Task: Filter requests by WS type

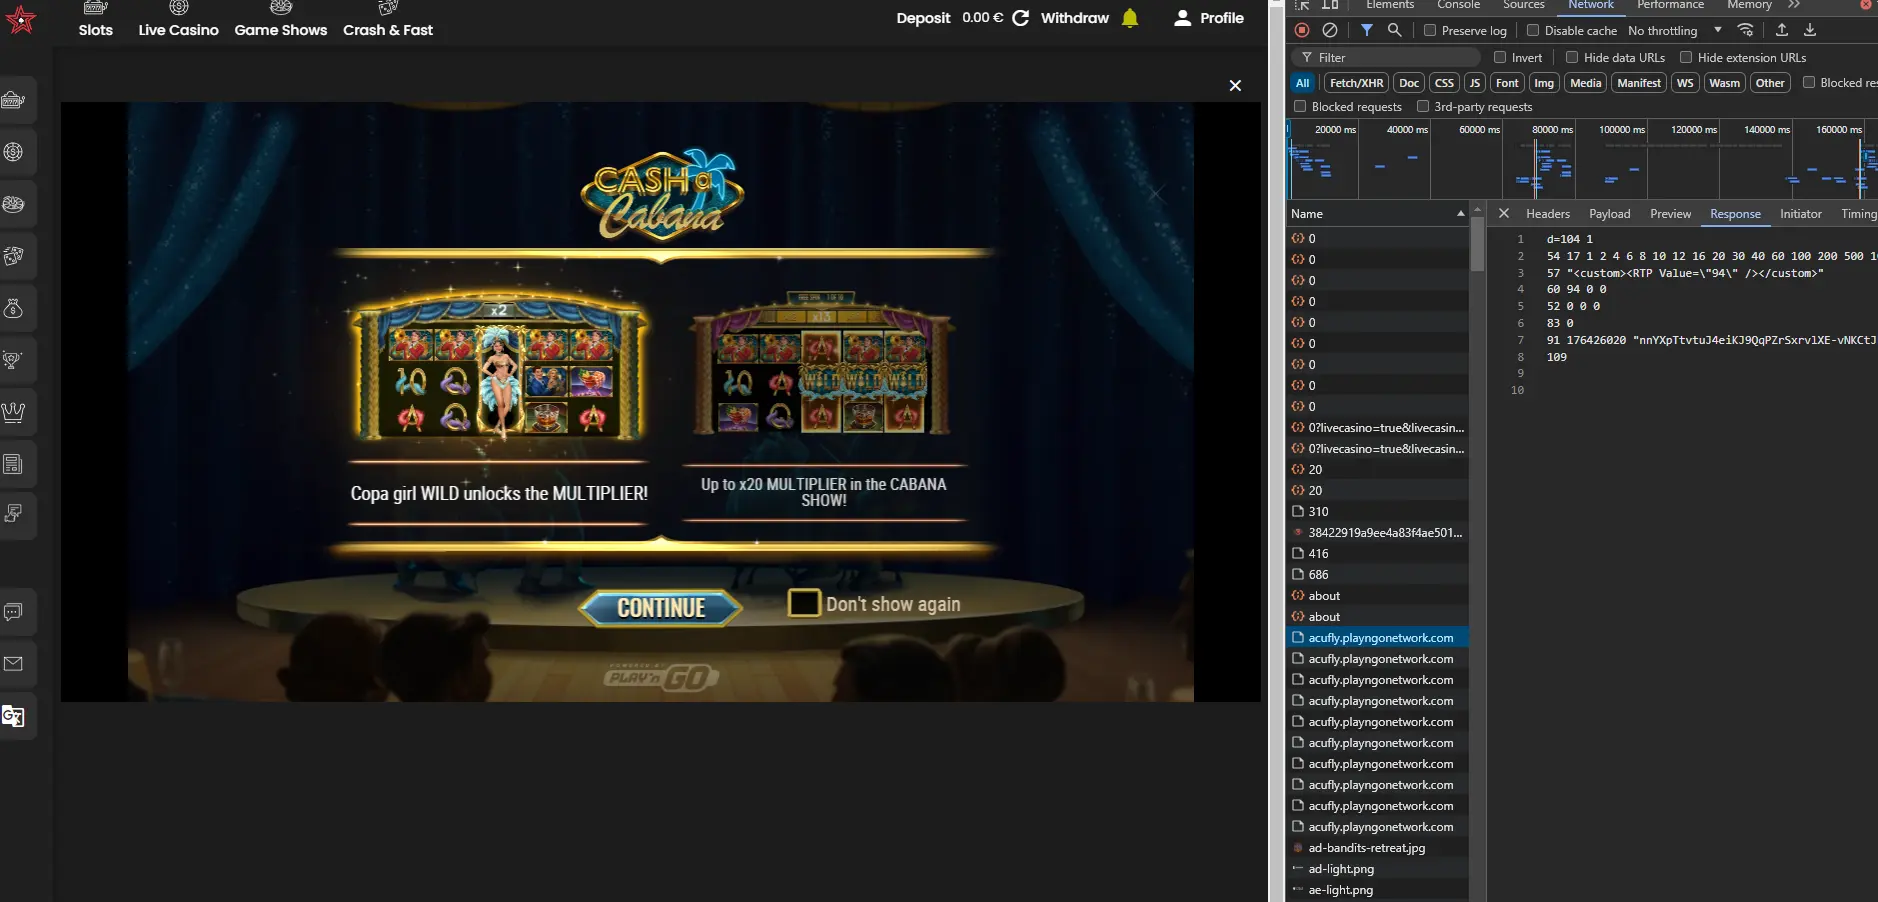Action: point(1685,82)
